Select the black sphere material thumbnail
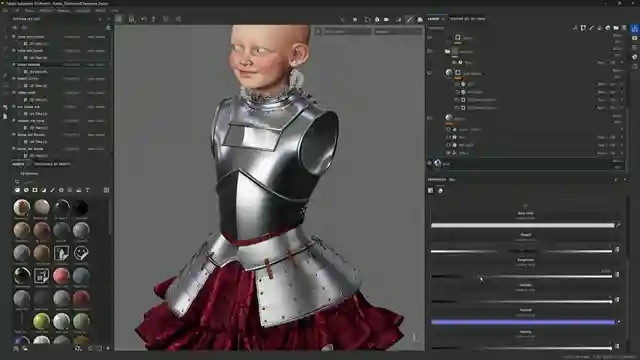This screenshot has width=640, height=360. pyautogui.click(x=81, y=207)
